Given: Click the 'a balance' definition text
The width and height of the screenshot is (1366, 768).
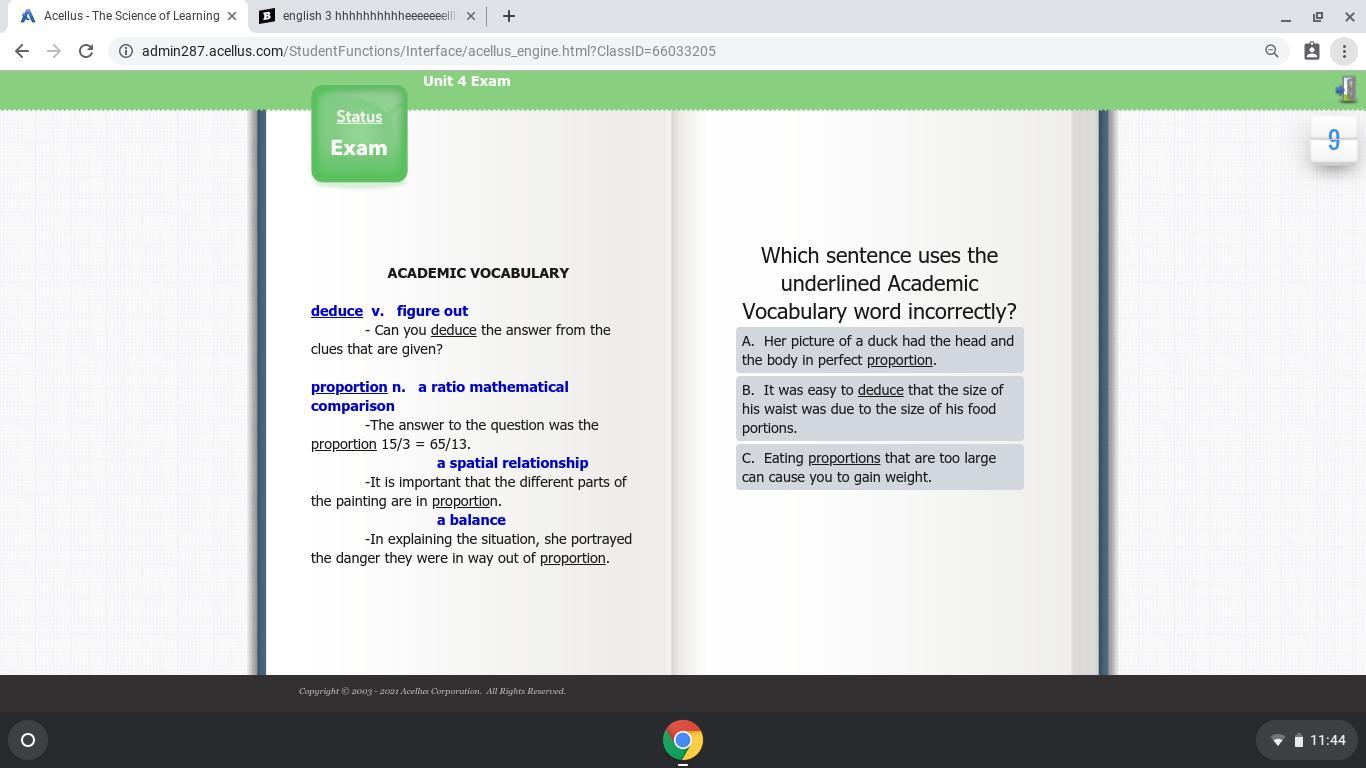Looking at the screenshot, I should click(471, 520).
